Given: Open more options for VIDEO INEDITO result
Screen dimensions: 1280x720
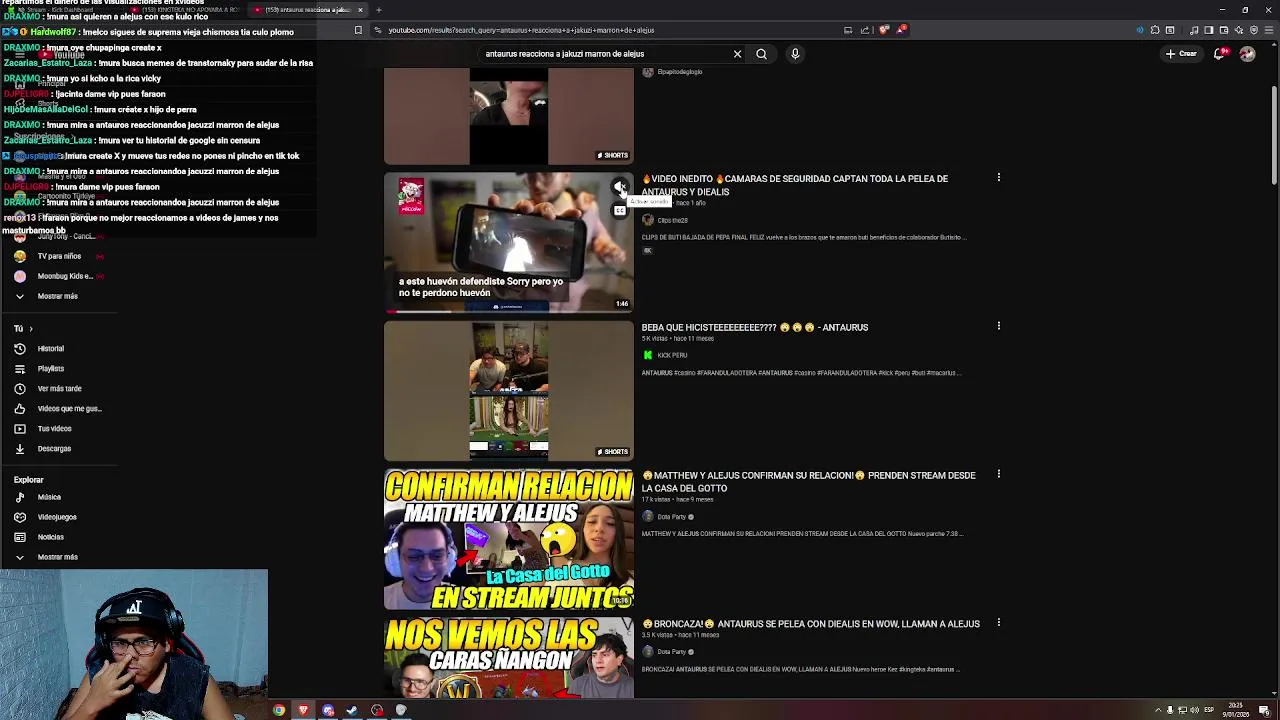Looking at the screenshot, I should click(x=998, y=178).
